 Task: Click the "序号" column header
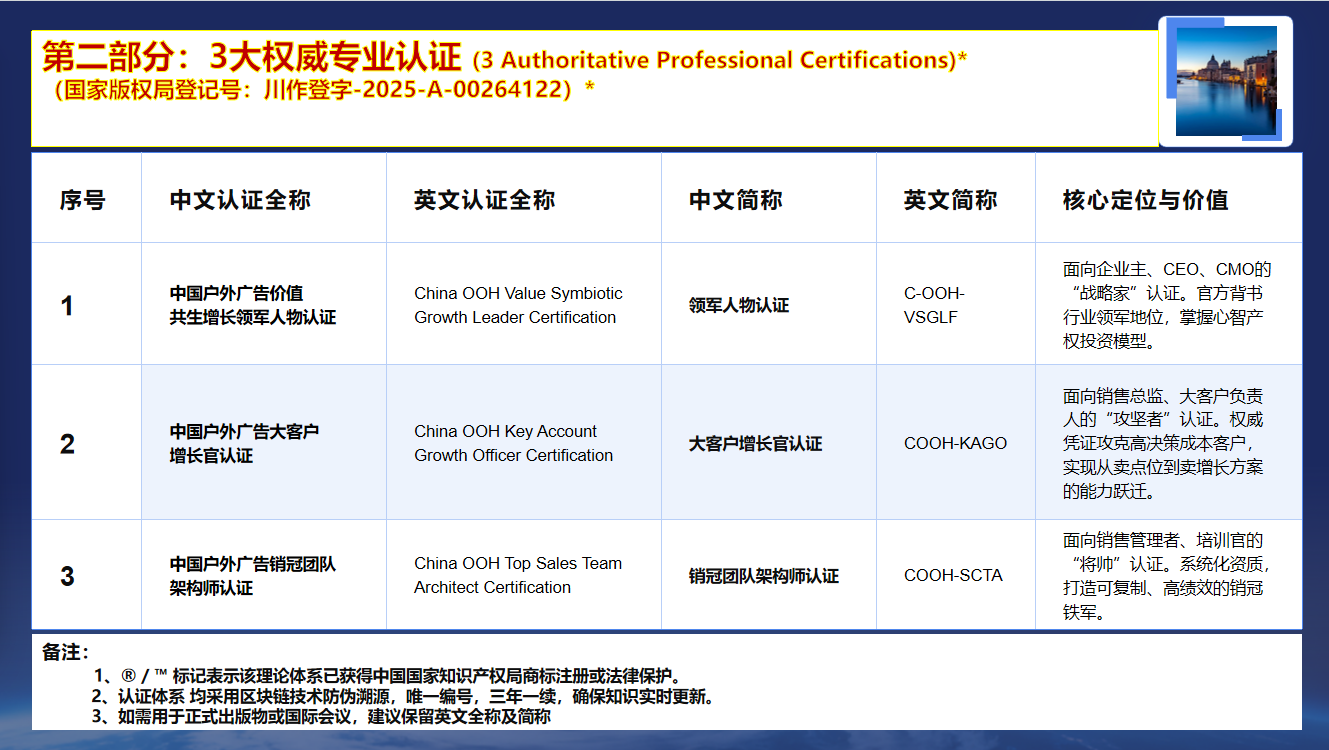pyautogui.click(x=82, y=200)
